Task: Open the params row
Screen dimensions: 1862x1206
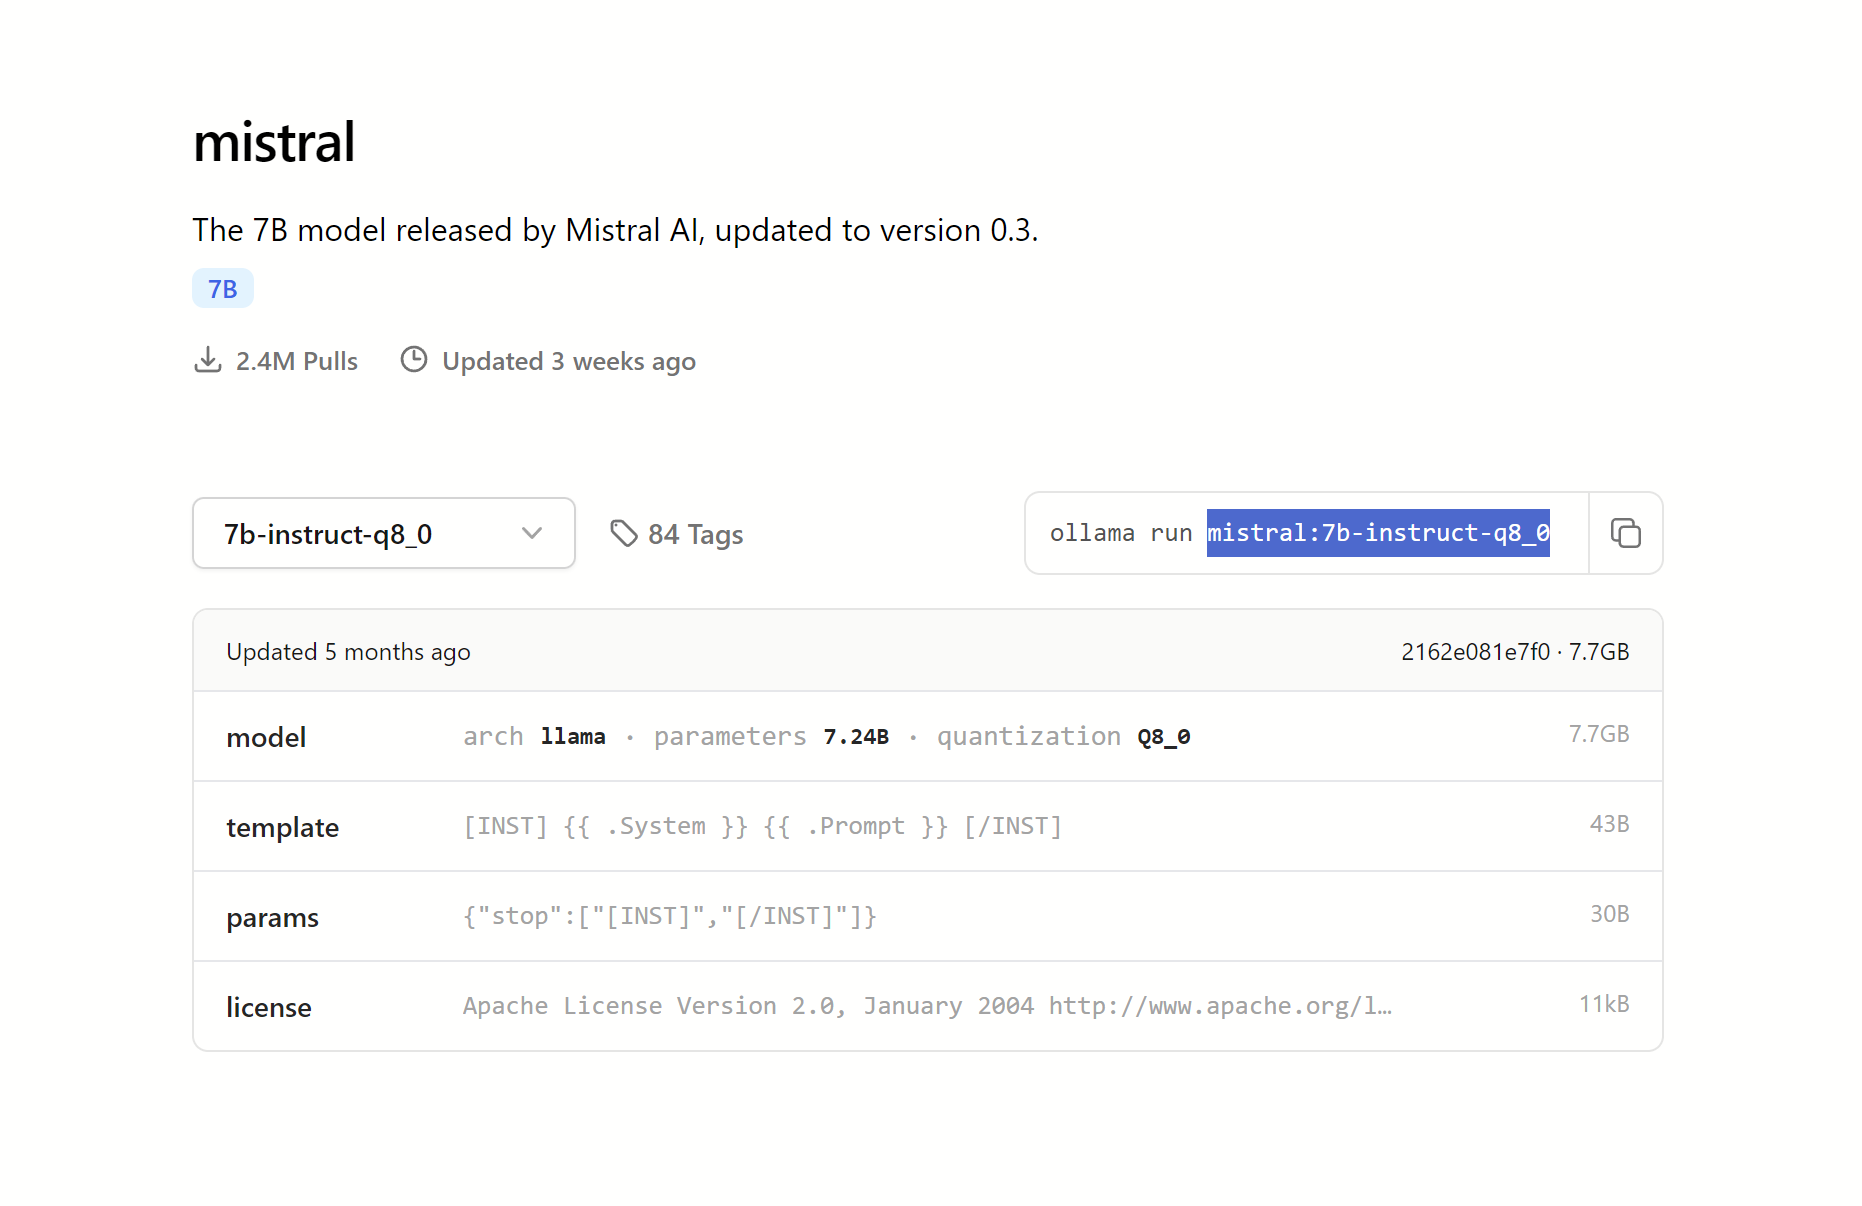Action: pyautogui.click(x=928, y=917)
